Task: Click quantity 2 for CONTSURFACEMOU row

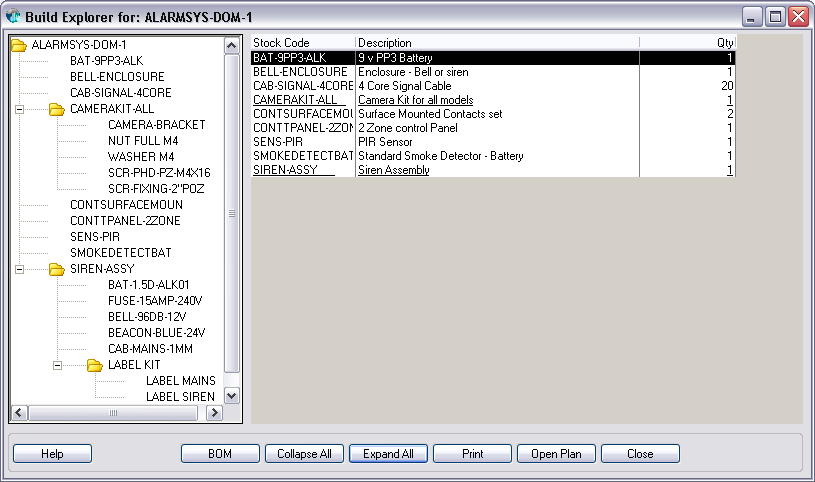Action: 730,114
